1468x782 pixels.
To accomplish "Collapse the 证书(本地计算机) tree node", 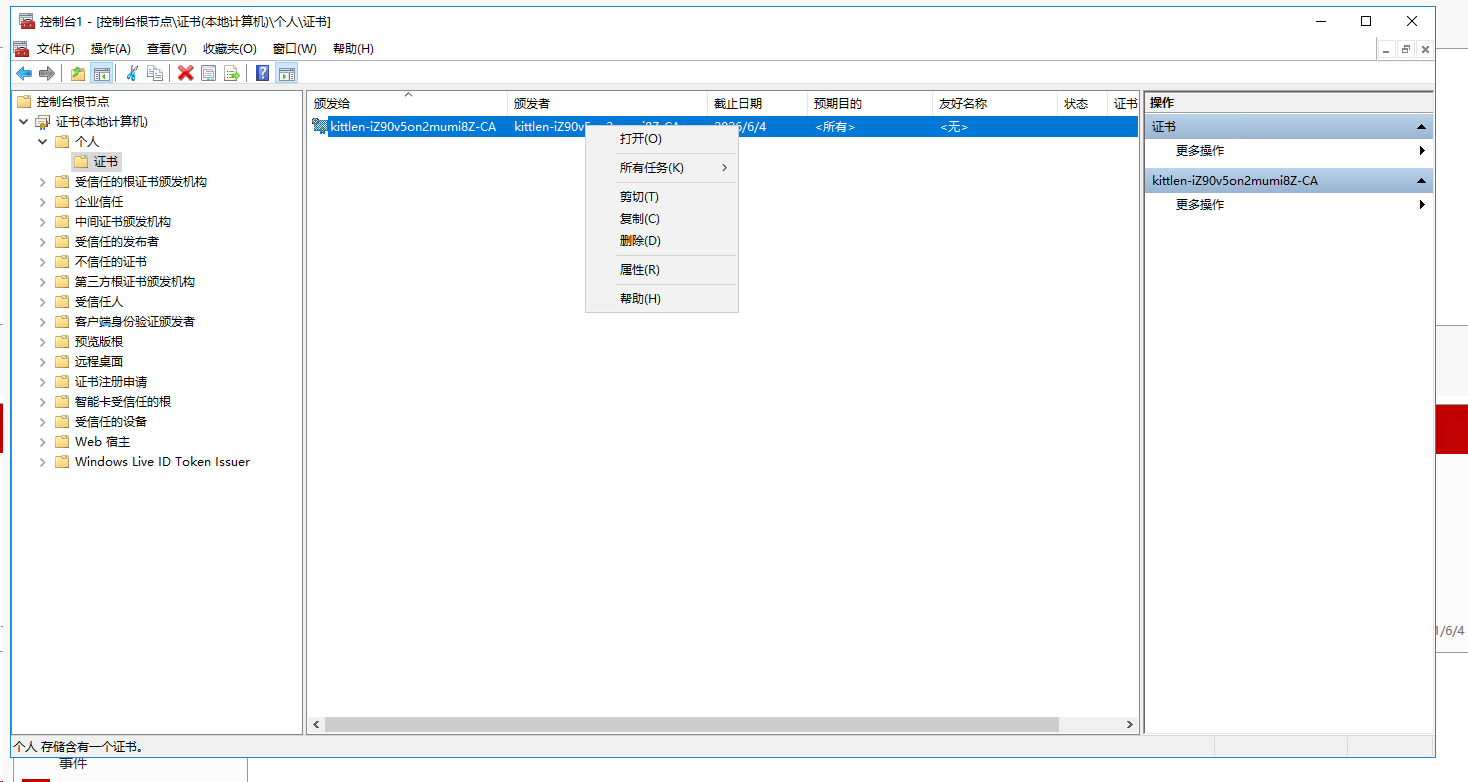I will pos(23,121).
